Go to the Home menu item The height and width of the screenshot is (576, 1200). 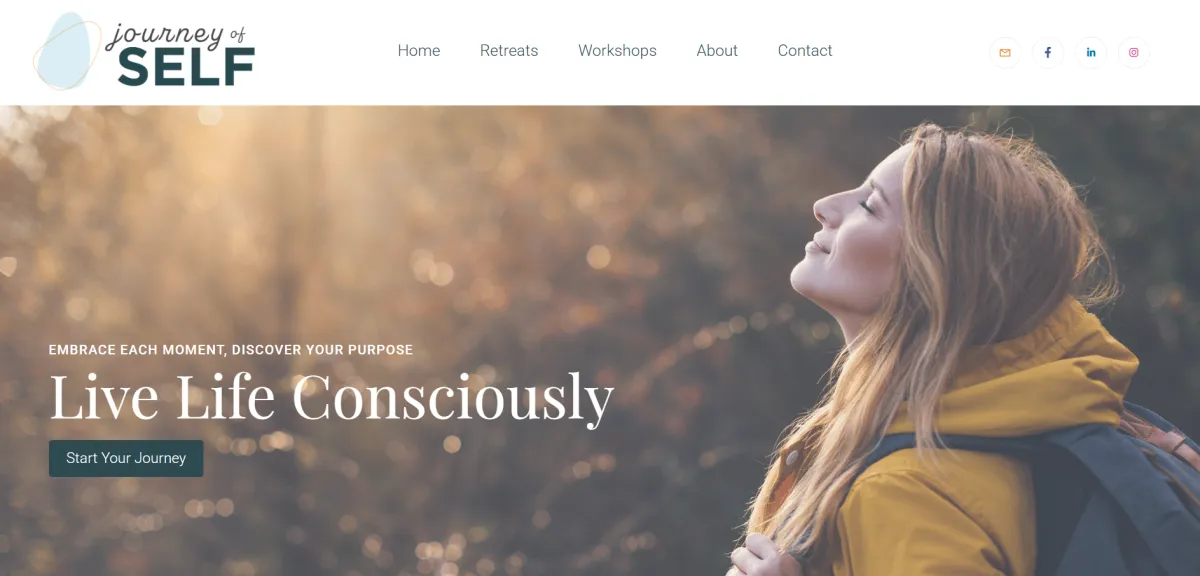click(419, 51)
